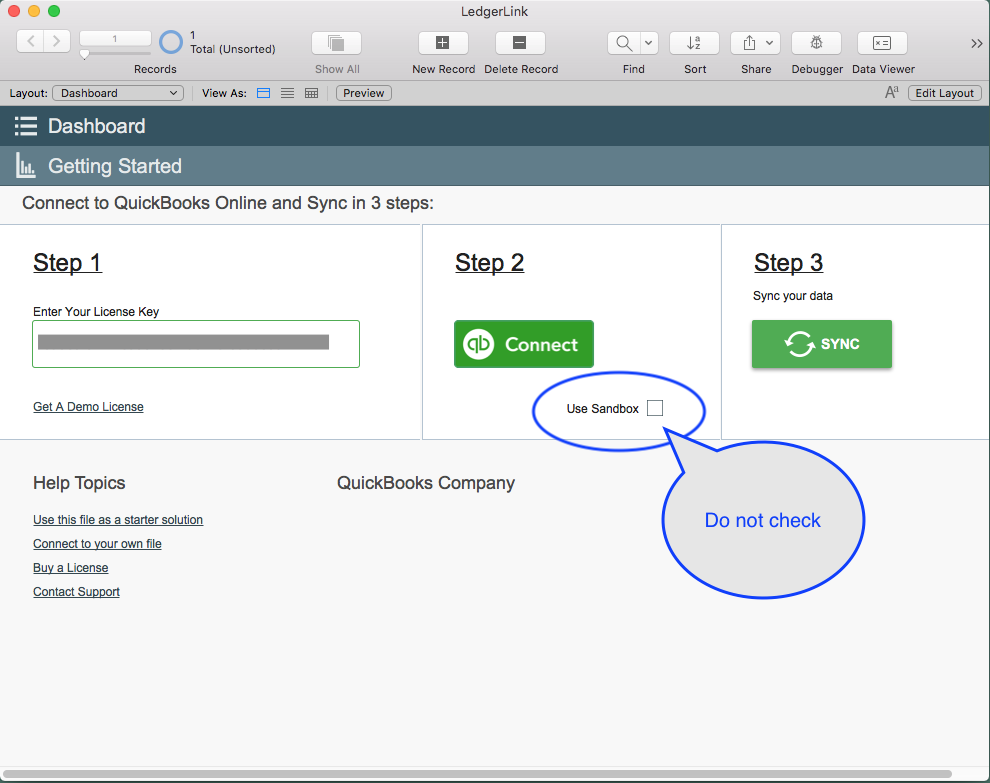Click the QuickBooks Company heading
990x783 pixels.
pos(426,483)
